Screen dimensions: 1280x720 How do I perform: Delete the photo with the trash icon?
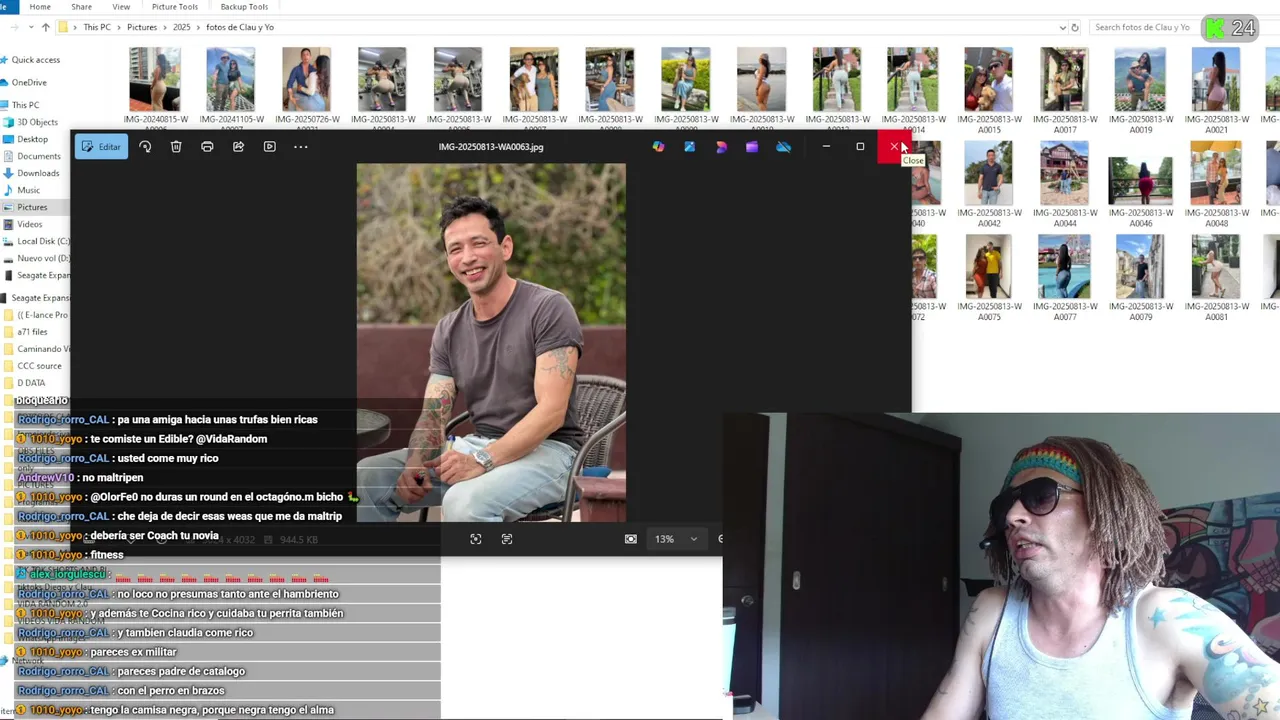point(176,147)
